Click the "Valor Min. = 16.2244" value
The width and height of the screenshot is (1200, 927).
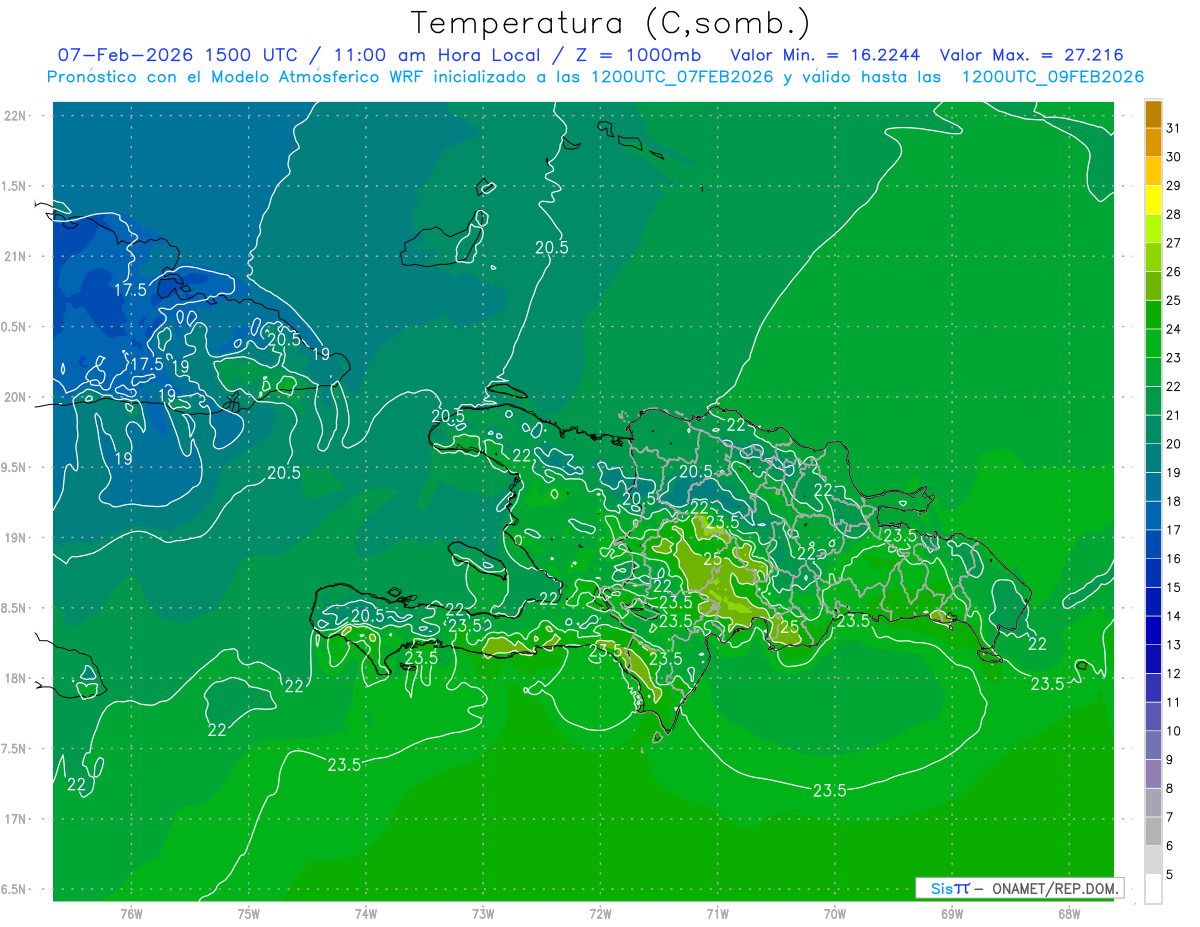[826, 54]
